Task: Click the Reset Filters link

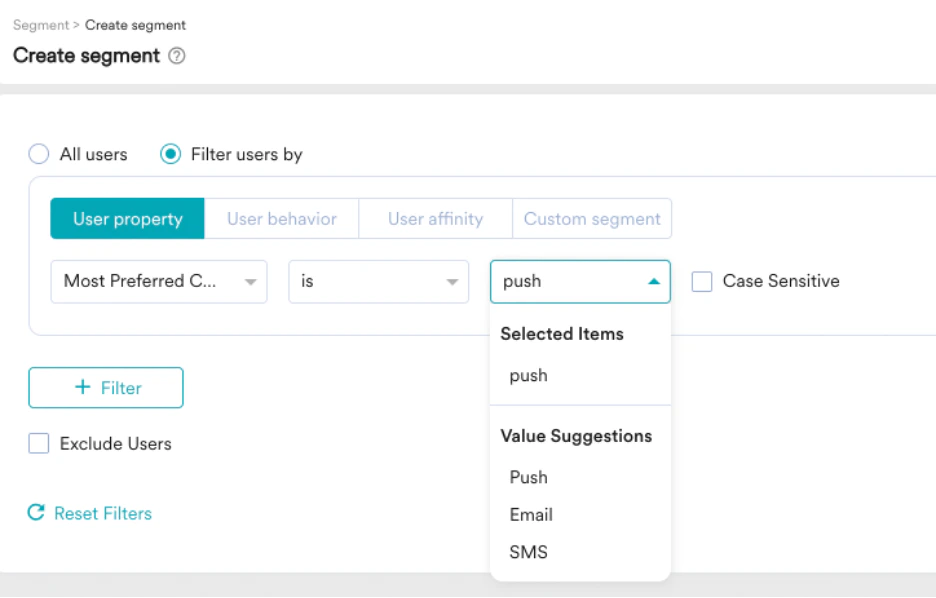Action: tap(103, 513)
